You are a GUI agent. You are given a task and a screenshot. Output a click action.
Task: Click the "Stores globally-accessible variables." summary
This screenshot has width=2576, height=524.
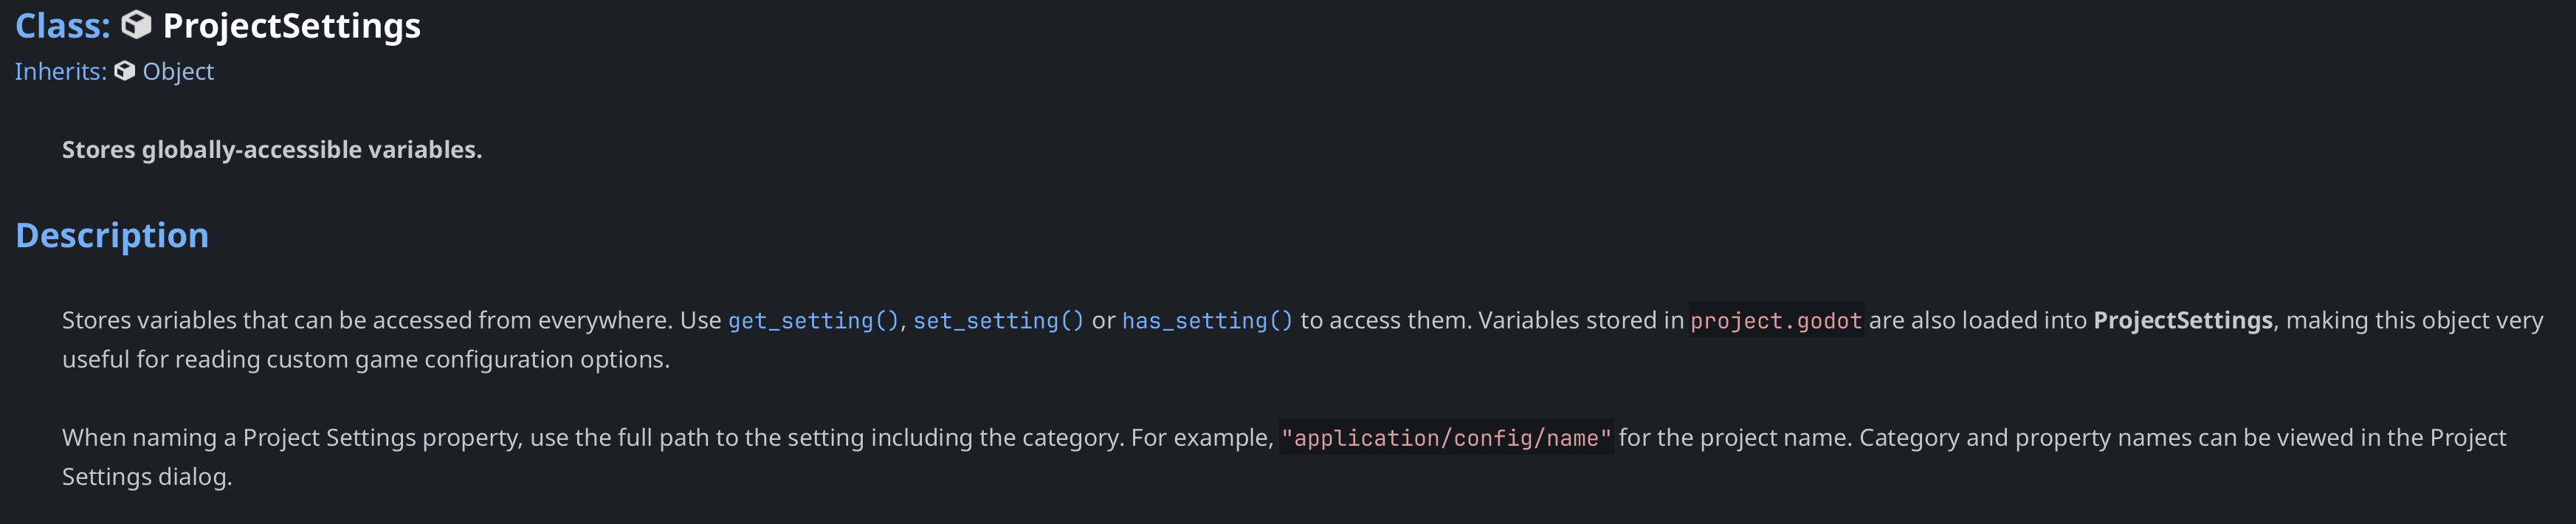272,149
